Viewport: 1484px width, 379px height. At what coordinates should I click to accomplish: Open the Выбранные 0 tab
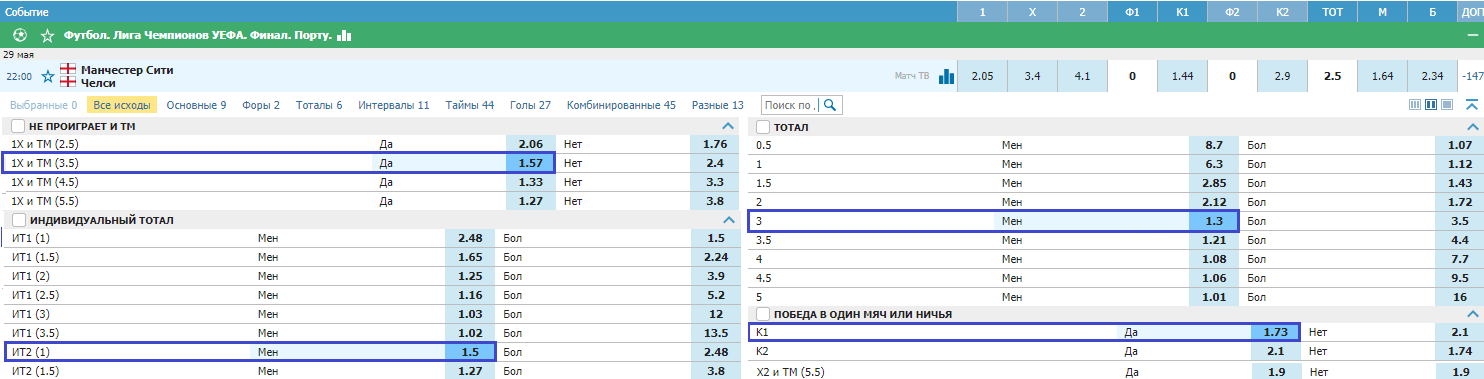tap(44, 105)
